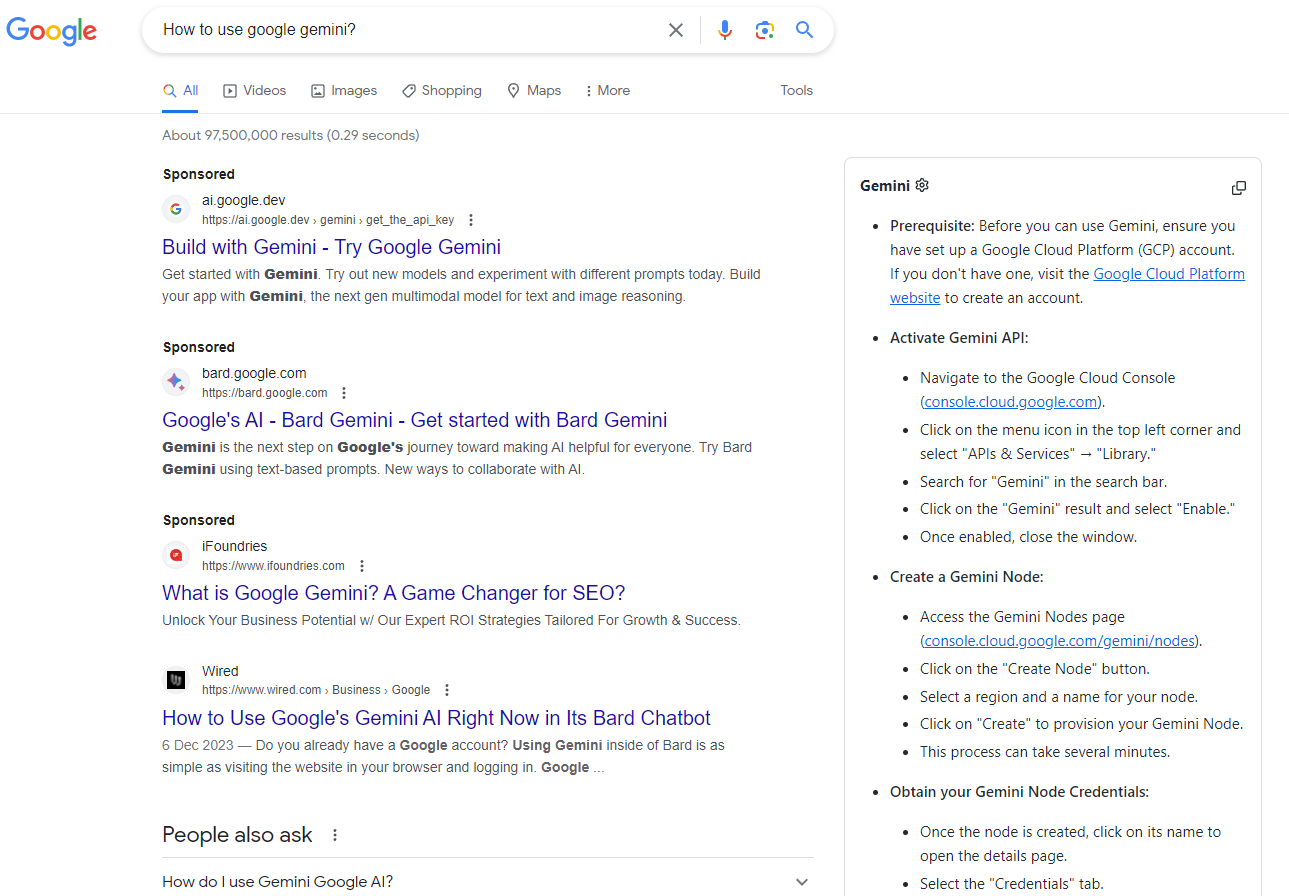Switch to the Maps tab
This screenshot has width=1289, height=896.
pos(533,90)
